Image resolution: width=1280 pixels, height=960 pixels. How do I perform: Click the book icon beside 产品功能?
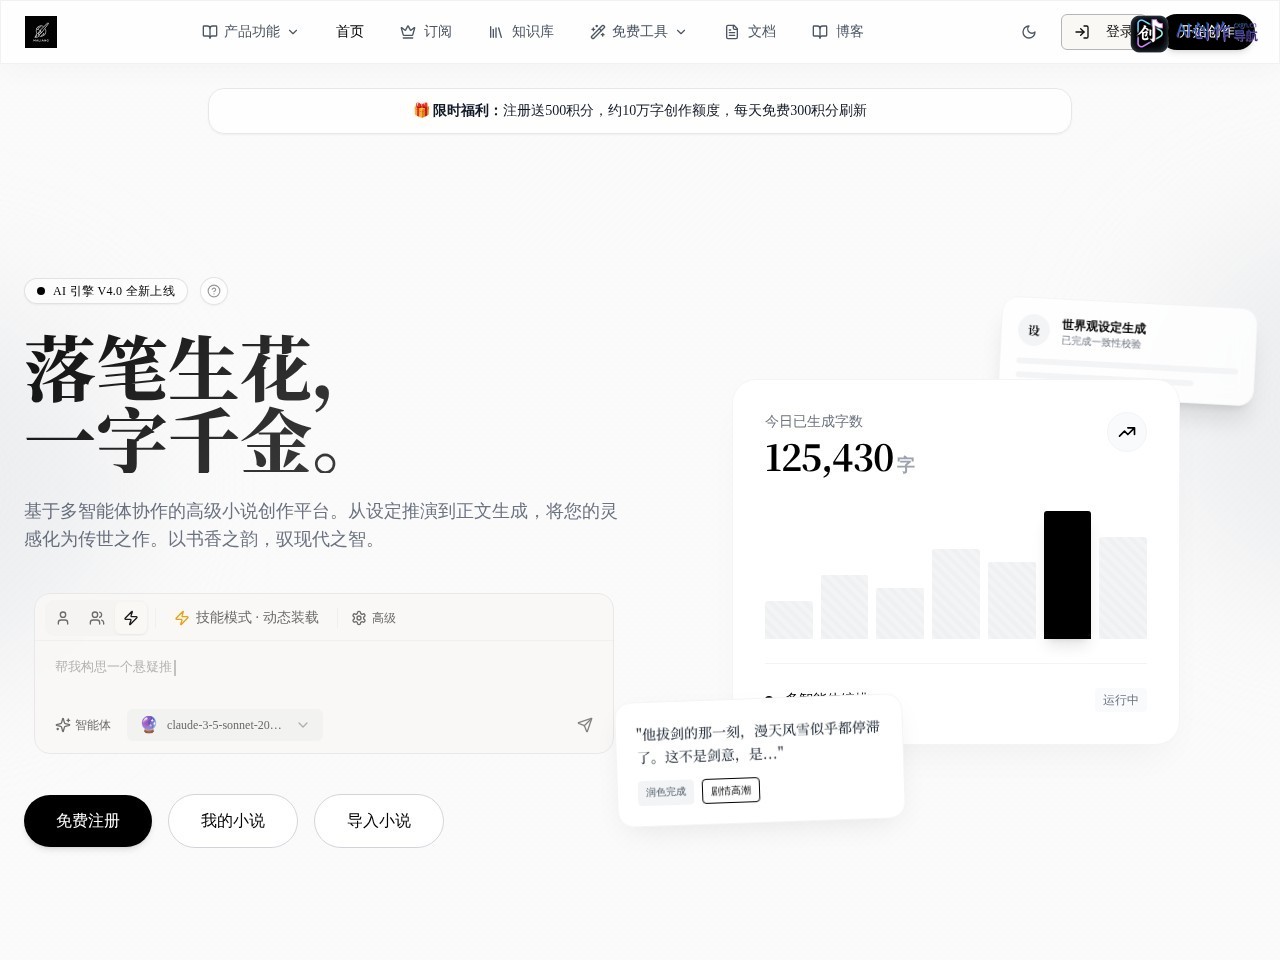[x=210, y=32]
